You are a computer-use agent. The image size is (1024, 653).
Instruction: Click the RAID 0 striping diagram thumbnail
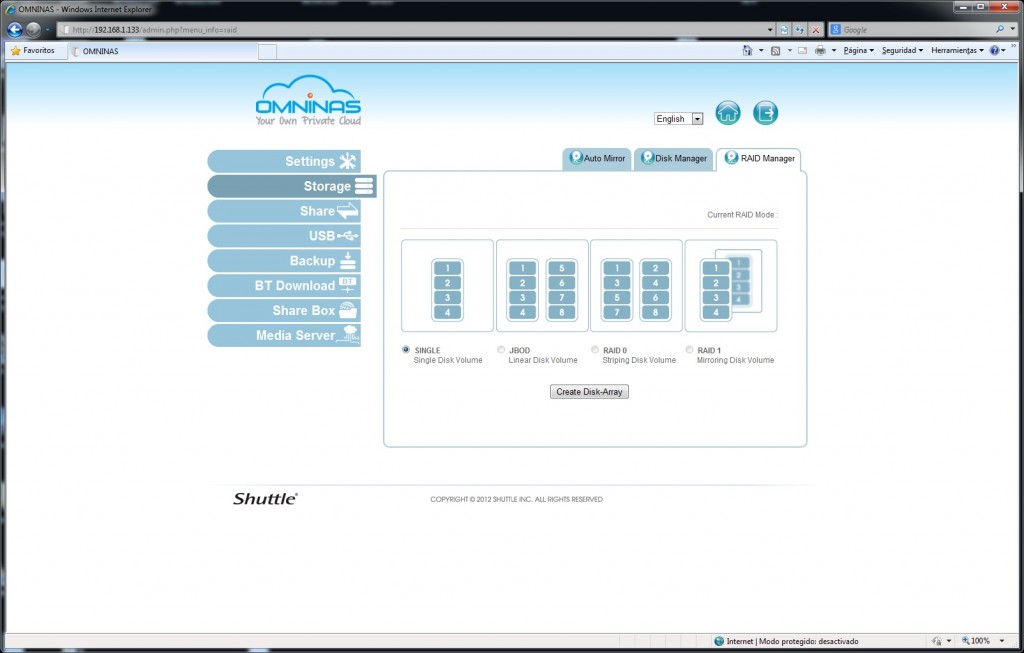tap(636, 286)
